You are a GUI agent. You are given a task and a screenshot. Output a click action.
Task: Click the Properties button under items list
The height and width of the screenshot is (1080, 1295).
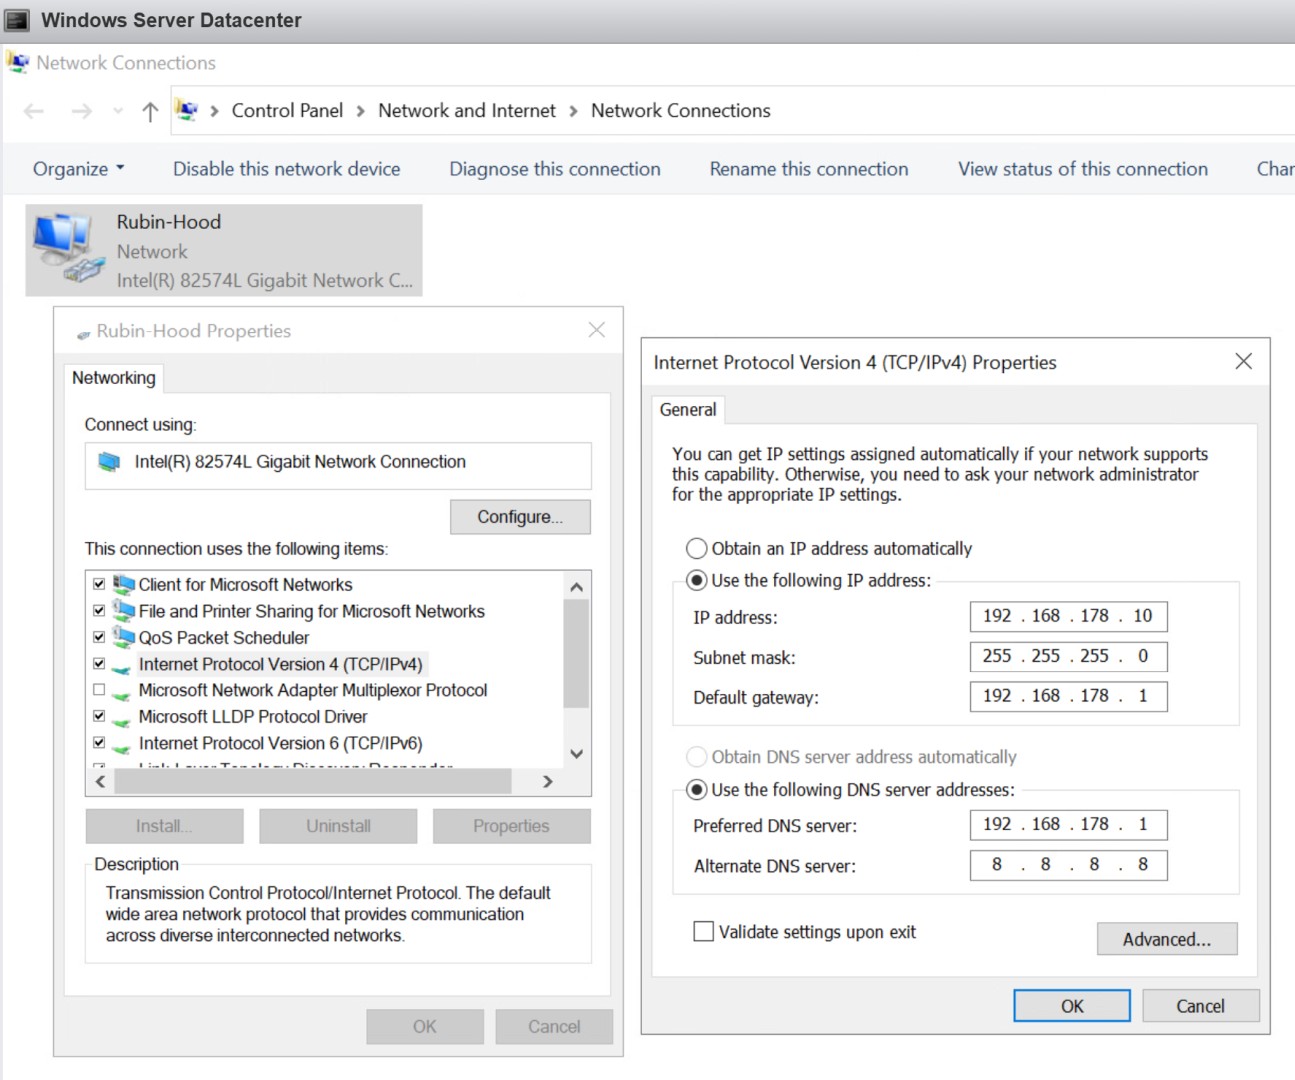(x=511, y=826)
